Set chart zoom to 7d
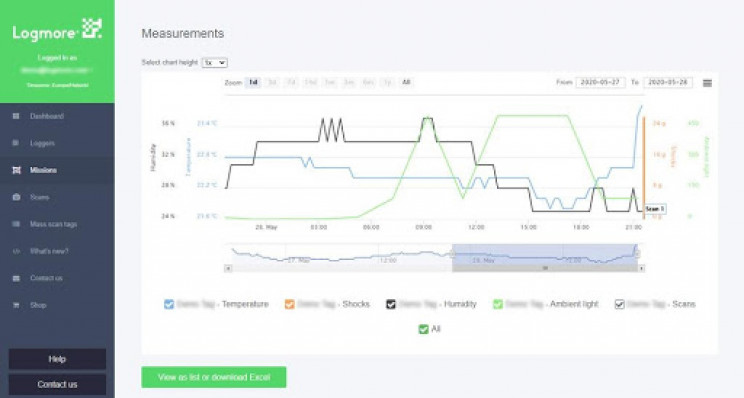744x398 pixels. click(x=291, y=83)
